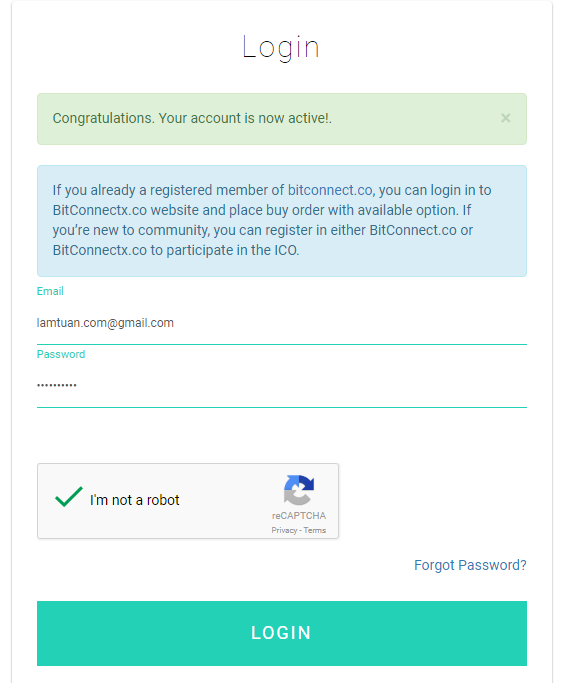The width and height of the screenshot is (563, 683).
Task: Click the reCAPTCHA brand text
Action: tap(299, 516)
